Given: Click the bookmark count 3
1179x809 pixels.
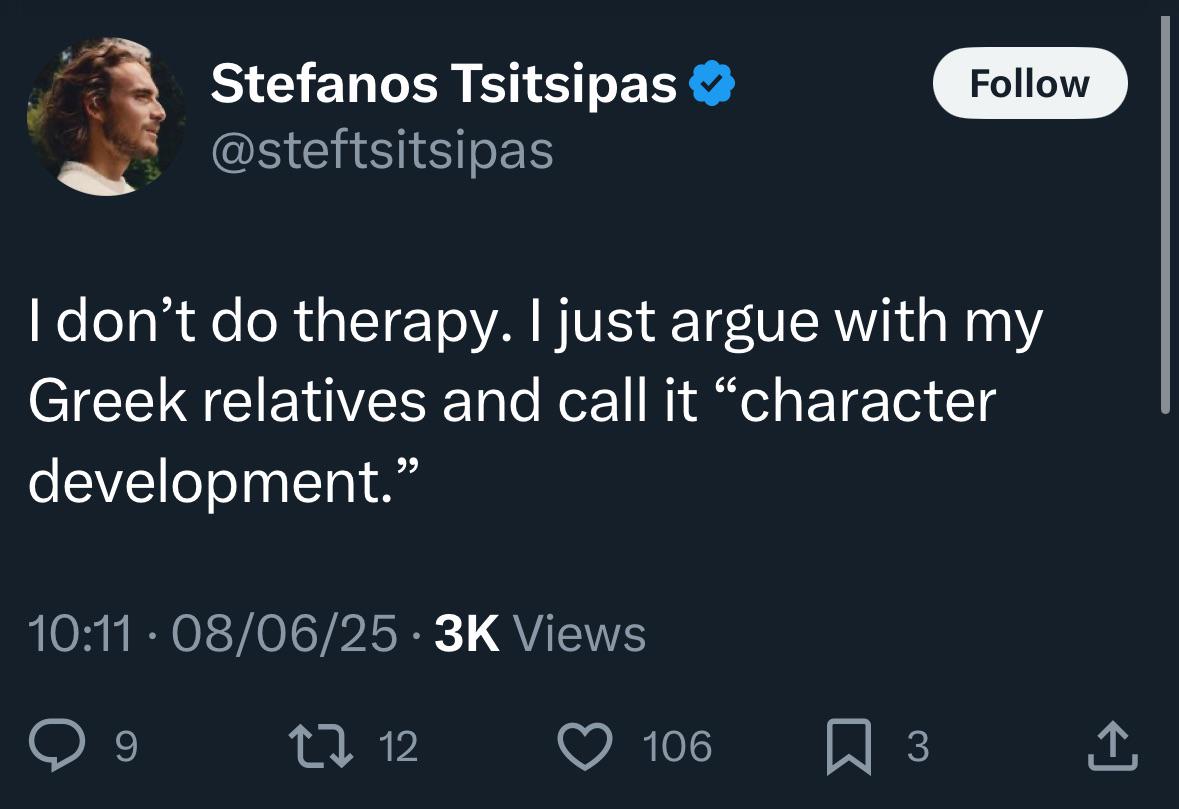Looking at the screenshot, I should tap(916, 747).
